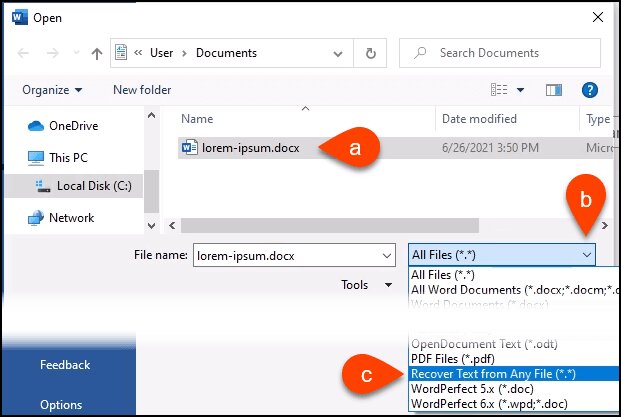
Task: Click the search magnifier icon
Action: click(x=420, y=53)
